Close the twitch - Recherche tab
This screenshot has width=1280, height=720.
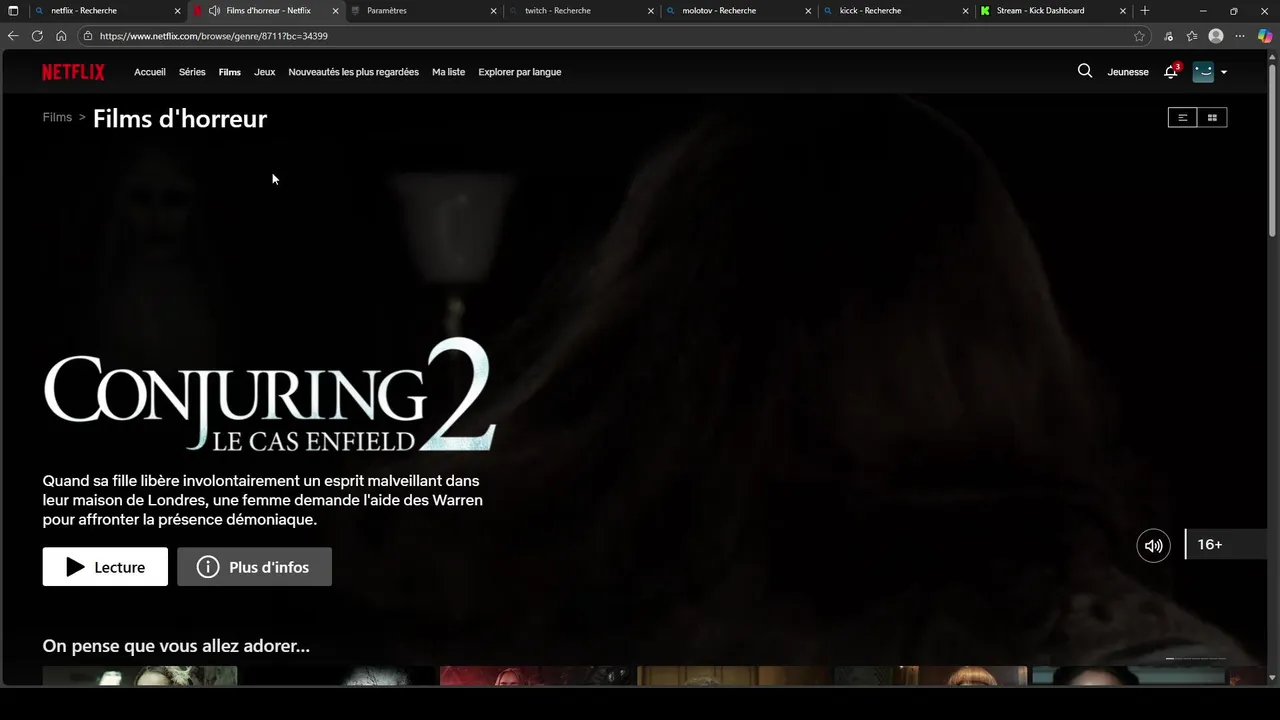point(651,11)
